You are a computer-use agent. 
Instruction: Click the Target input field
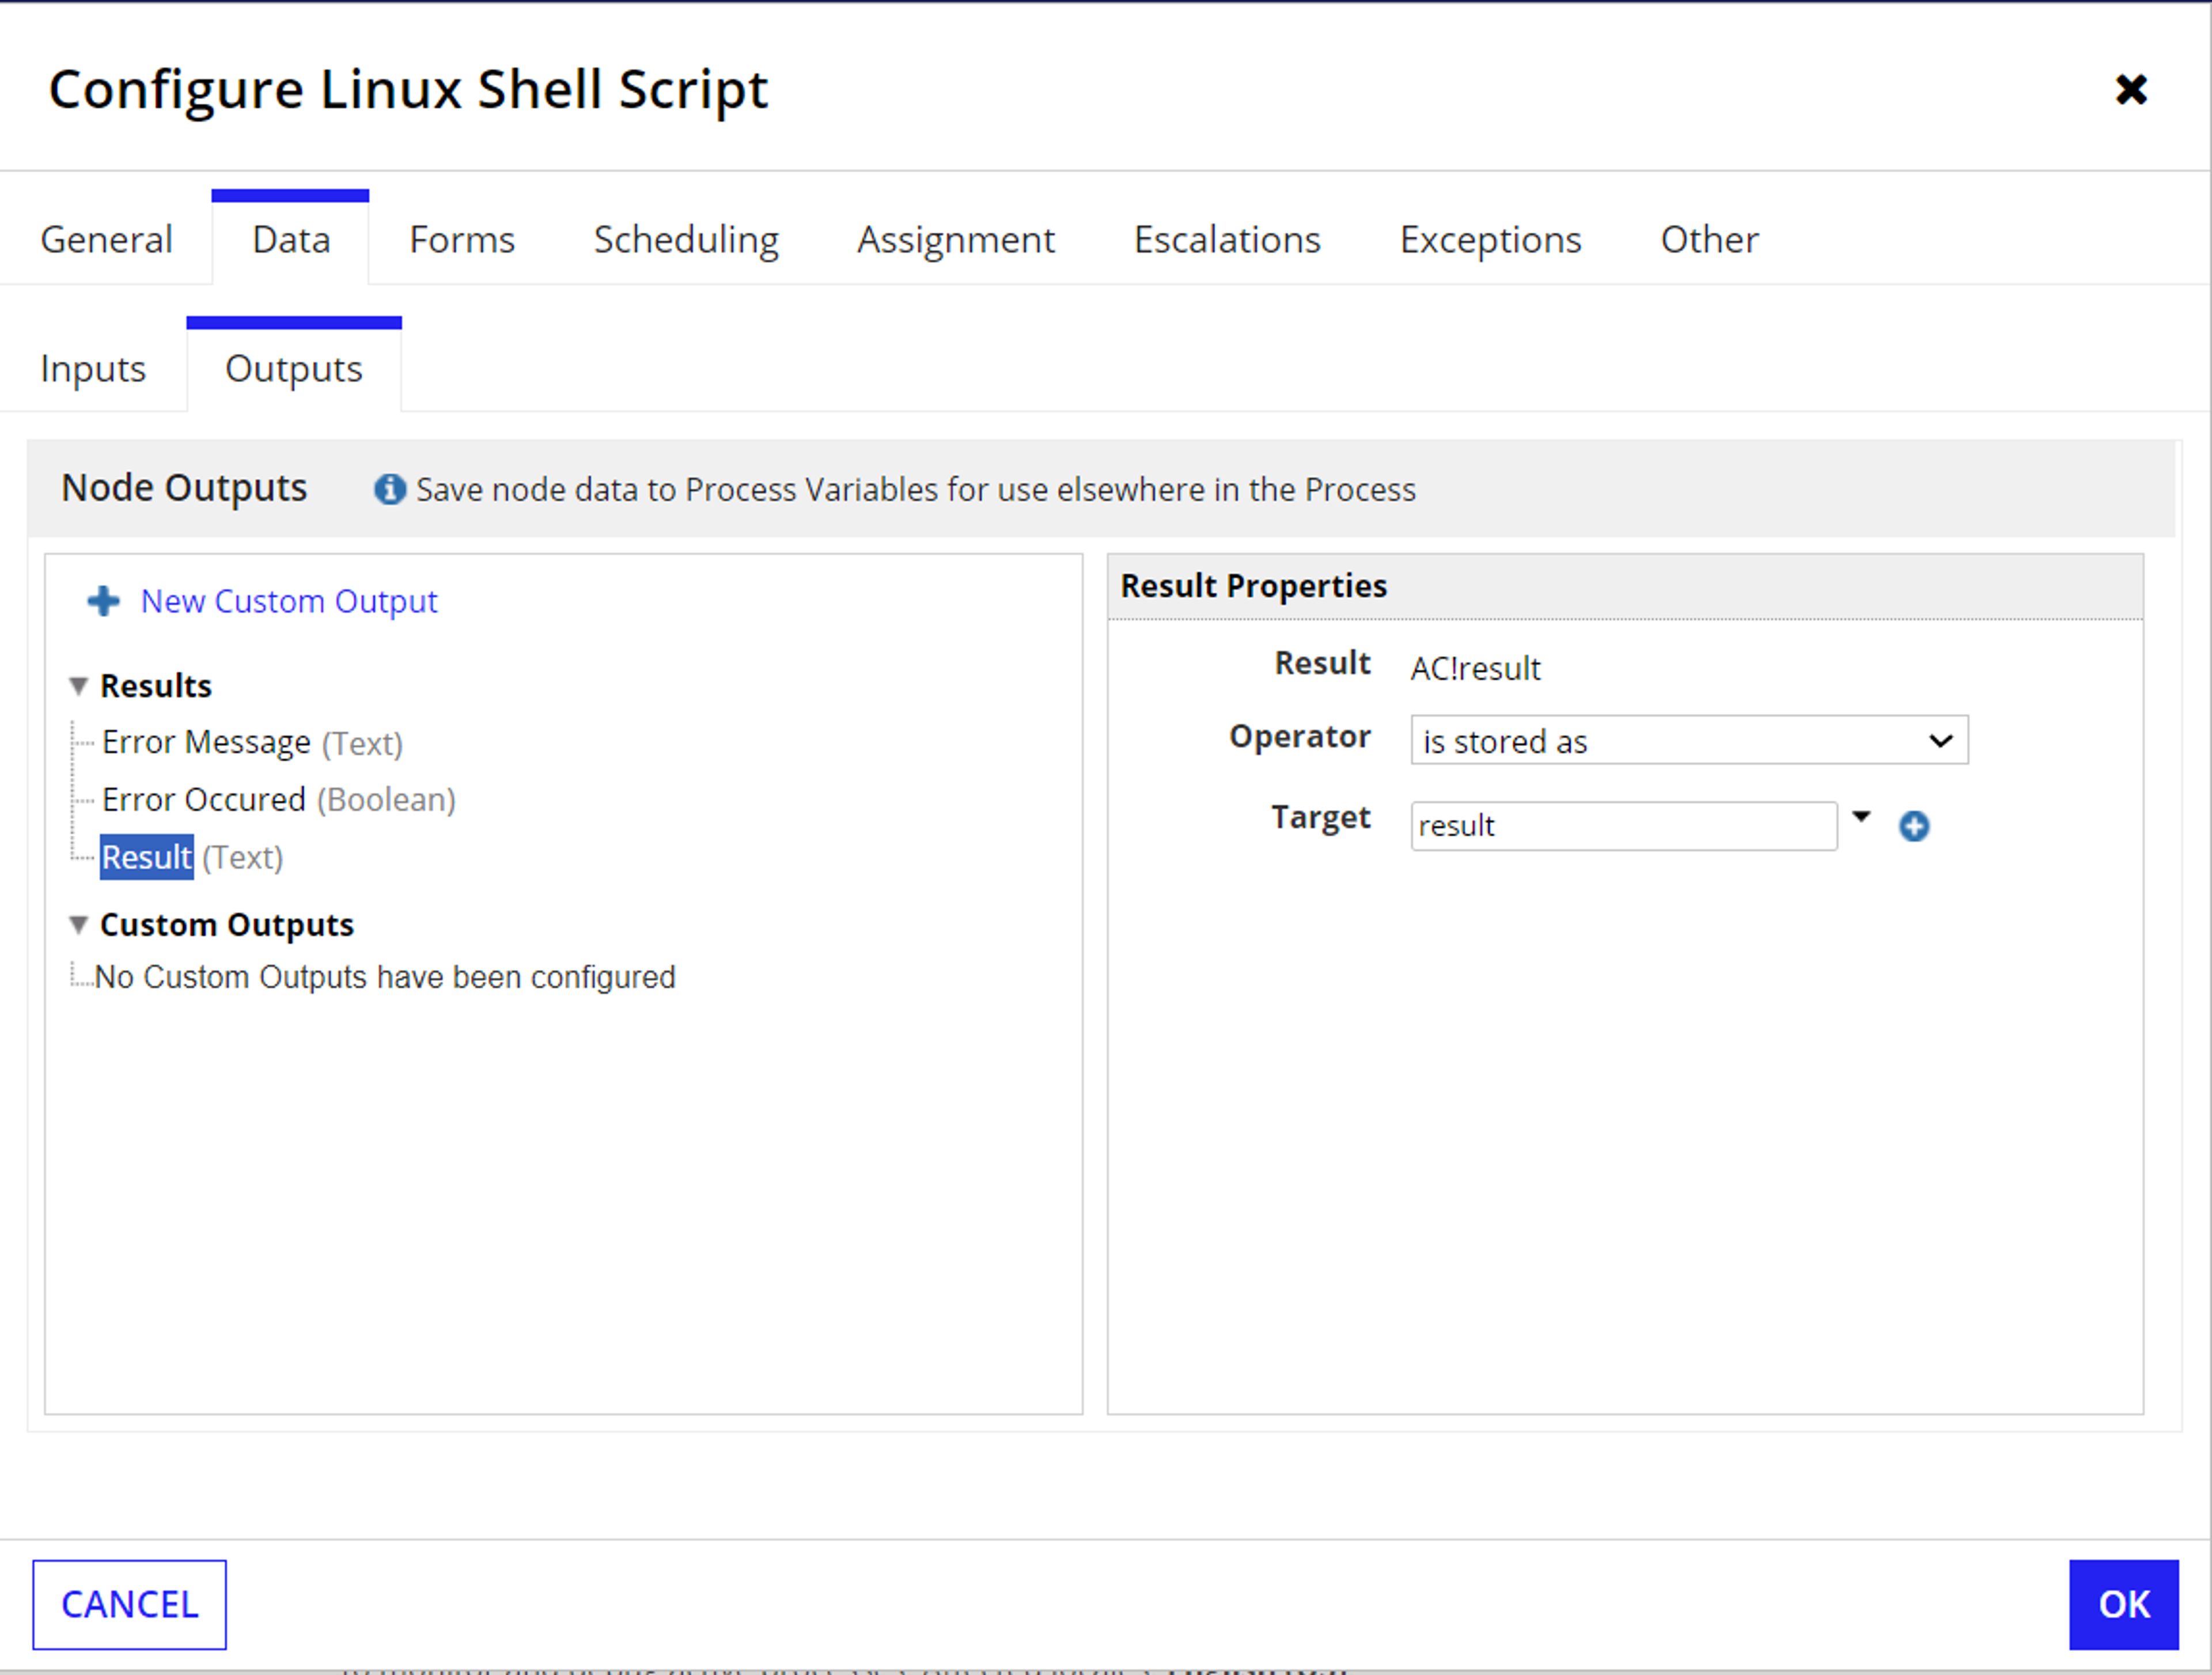(x=1624, y=826)
